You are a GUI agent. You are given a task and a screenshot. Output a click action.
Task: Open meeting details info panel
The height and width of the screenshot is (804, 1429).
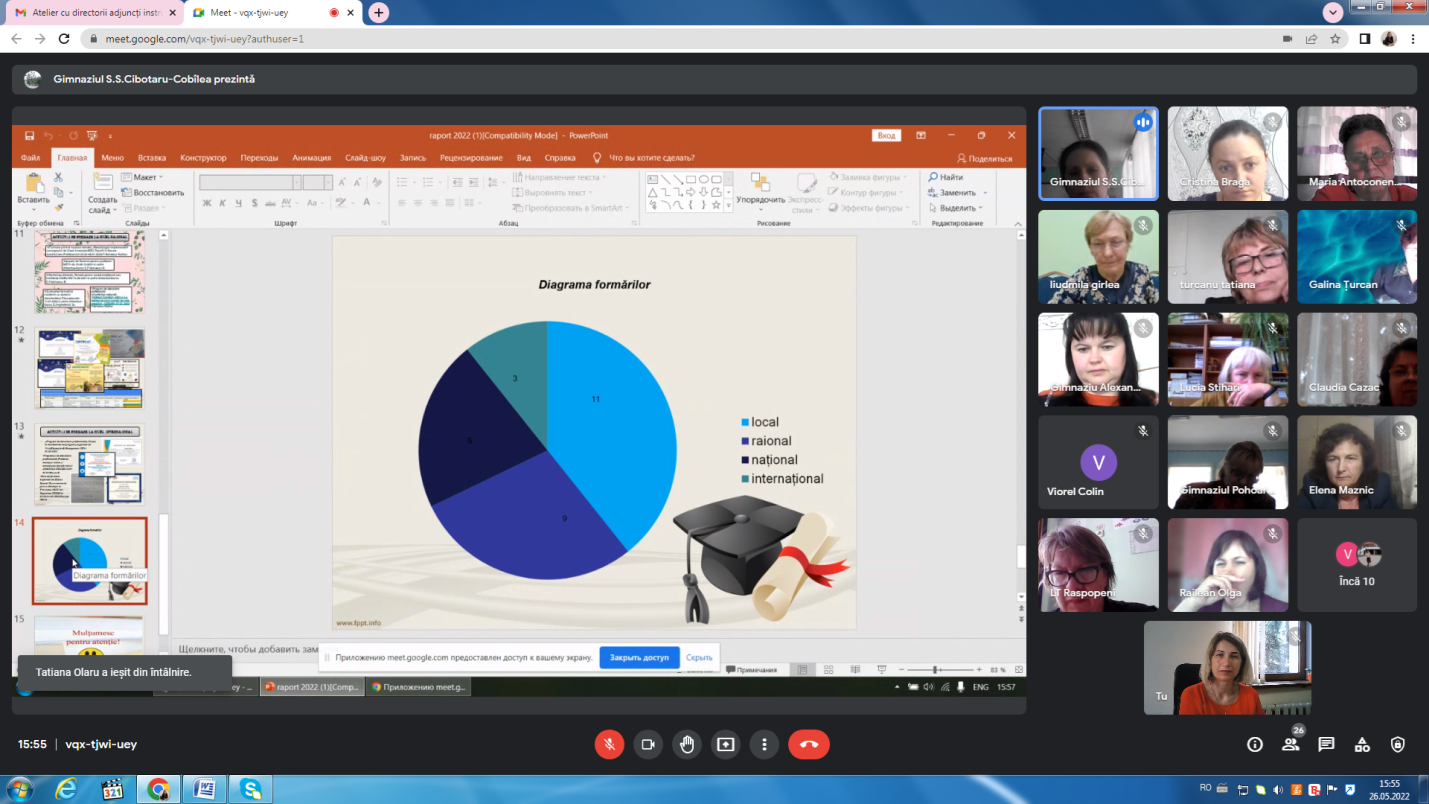click(x=1254, y=744)
